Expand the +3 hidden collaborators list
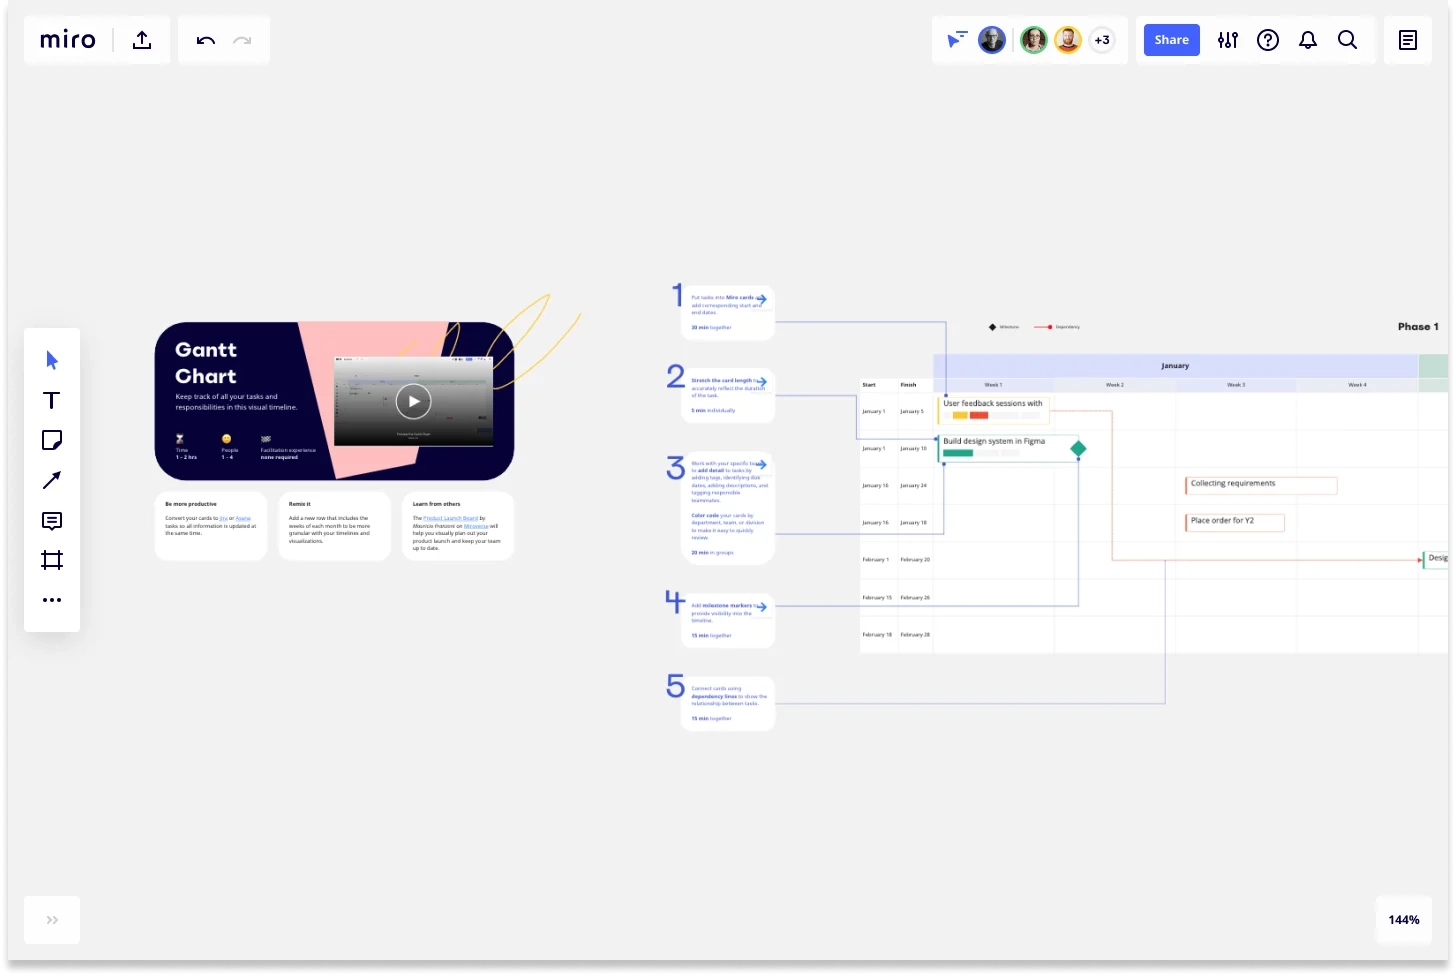This screenshot has height=976, width=1456. pos(1102,40)
